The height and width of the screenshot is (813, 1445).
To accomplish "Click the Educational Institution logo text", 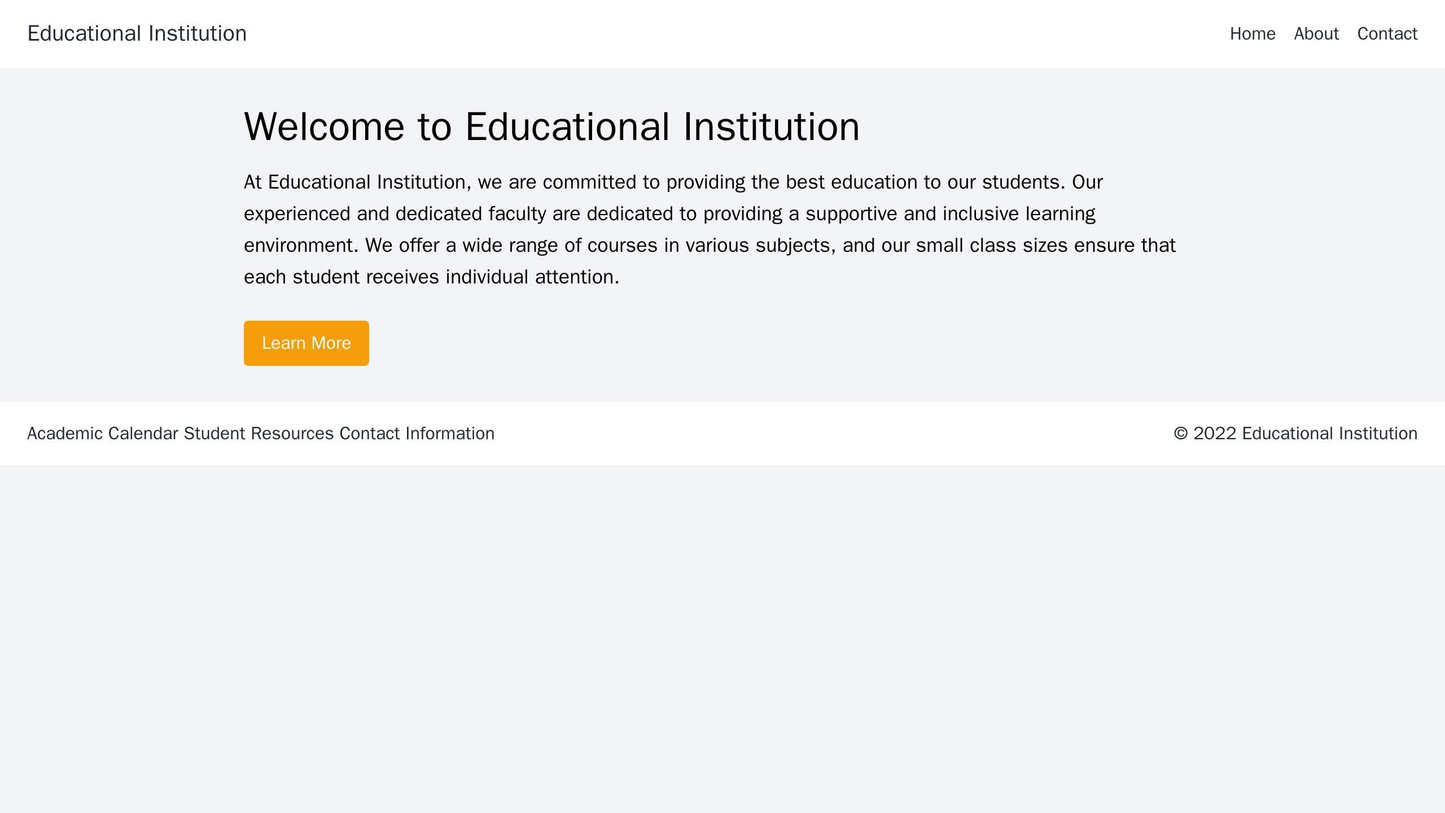I will click(136, 33).
